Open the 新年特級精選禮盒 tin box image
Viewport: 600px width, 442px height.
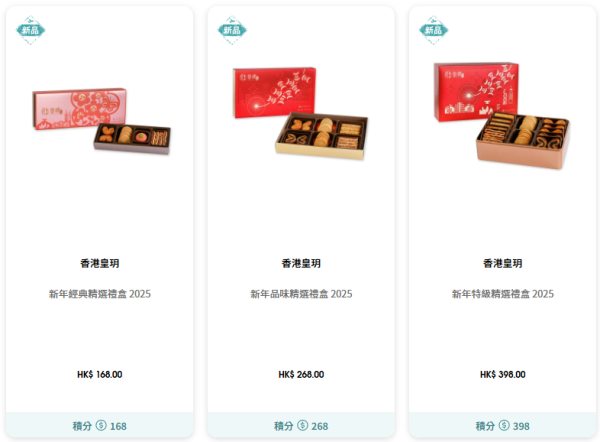[502, 116]
